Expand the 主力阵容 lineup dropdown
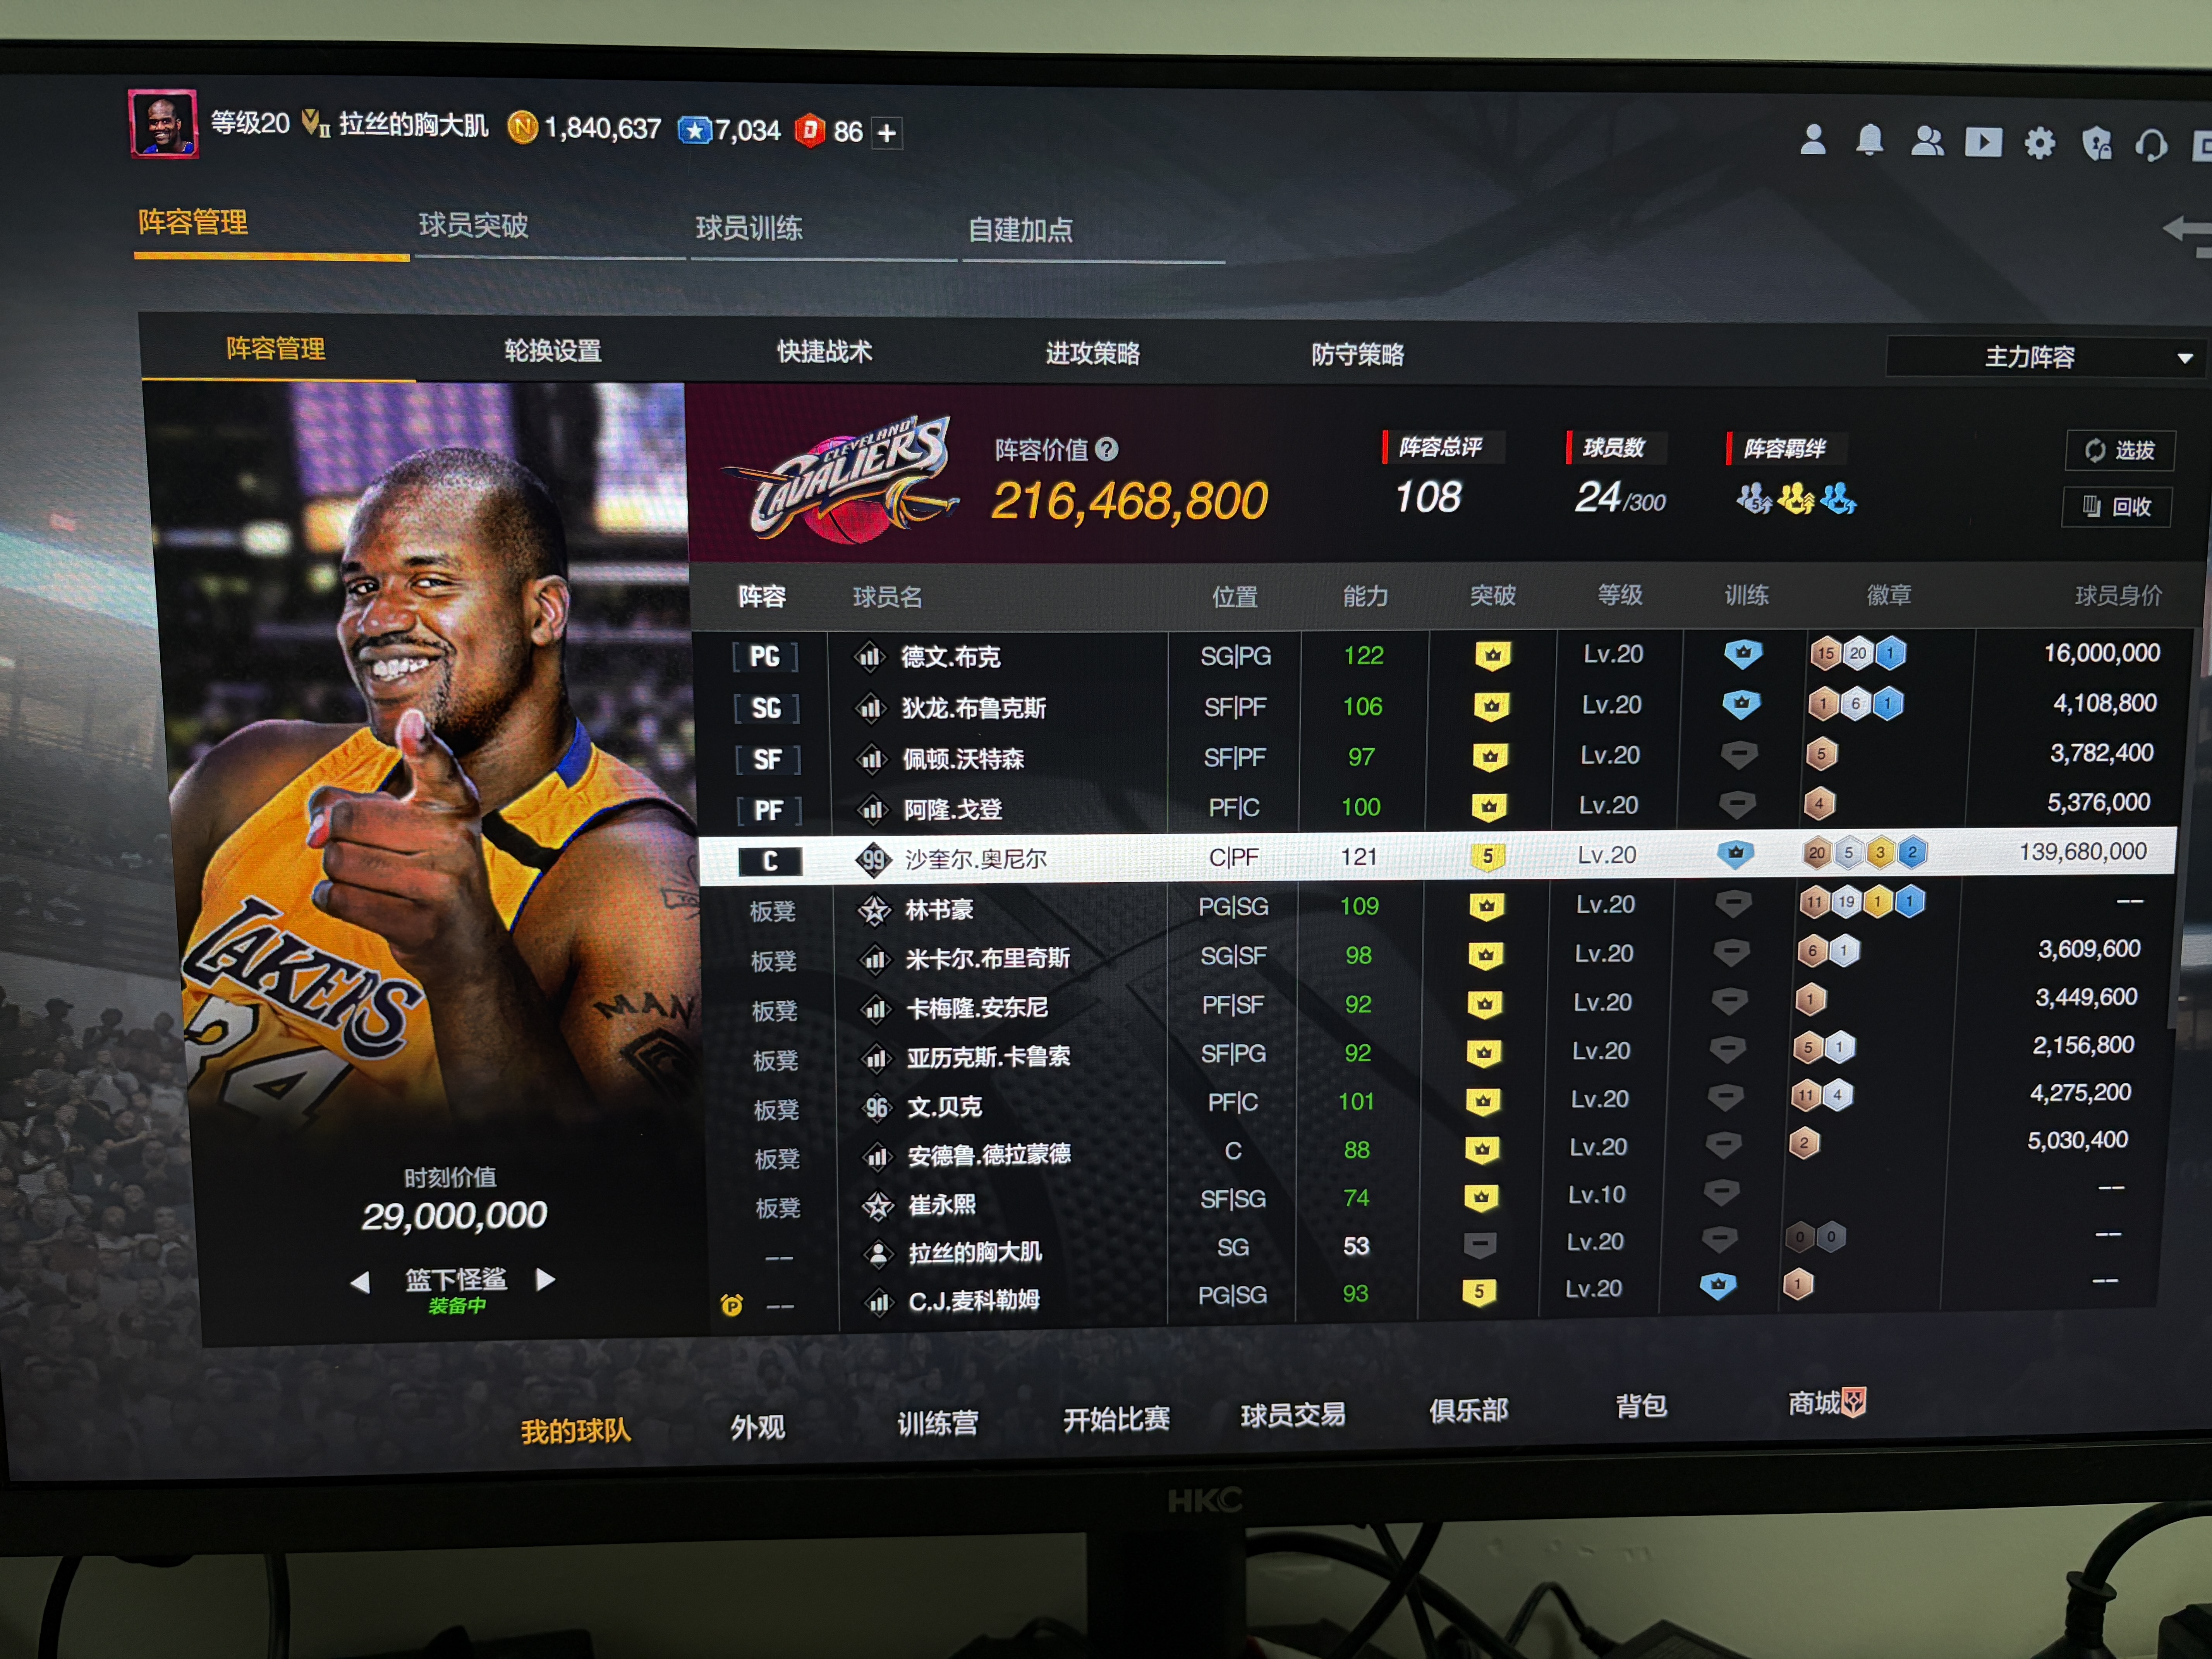 coord(2045,357)
